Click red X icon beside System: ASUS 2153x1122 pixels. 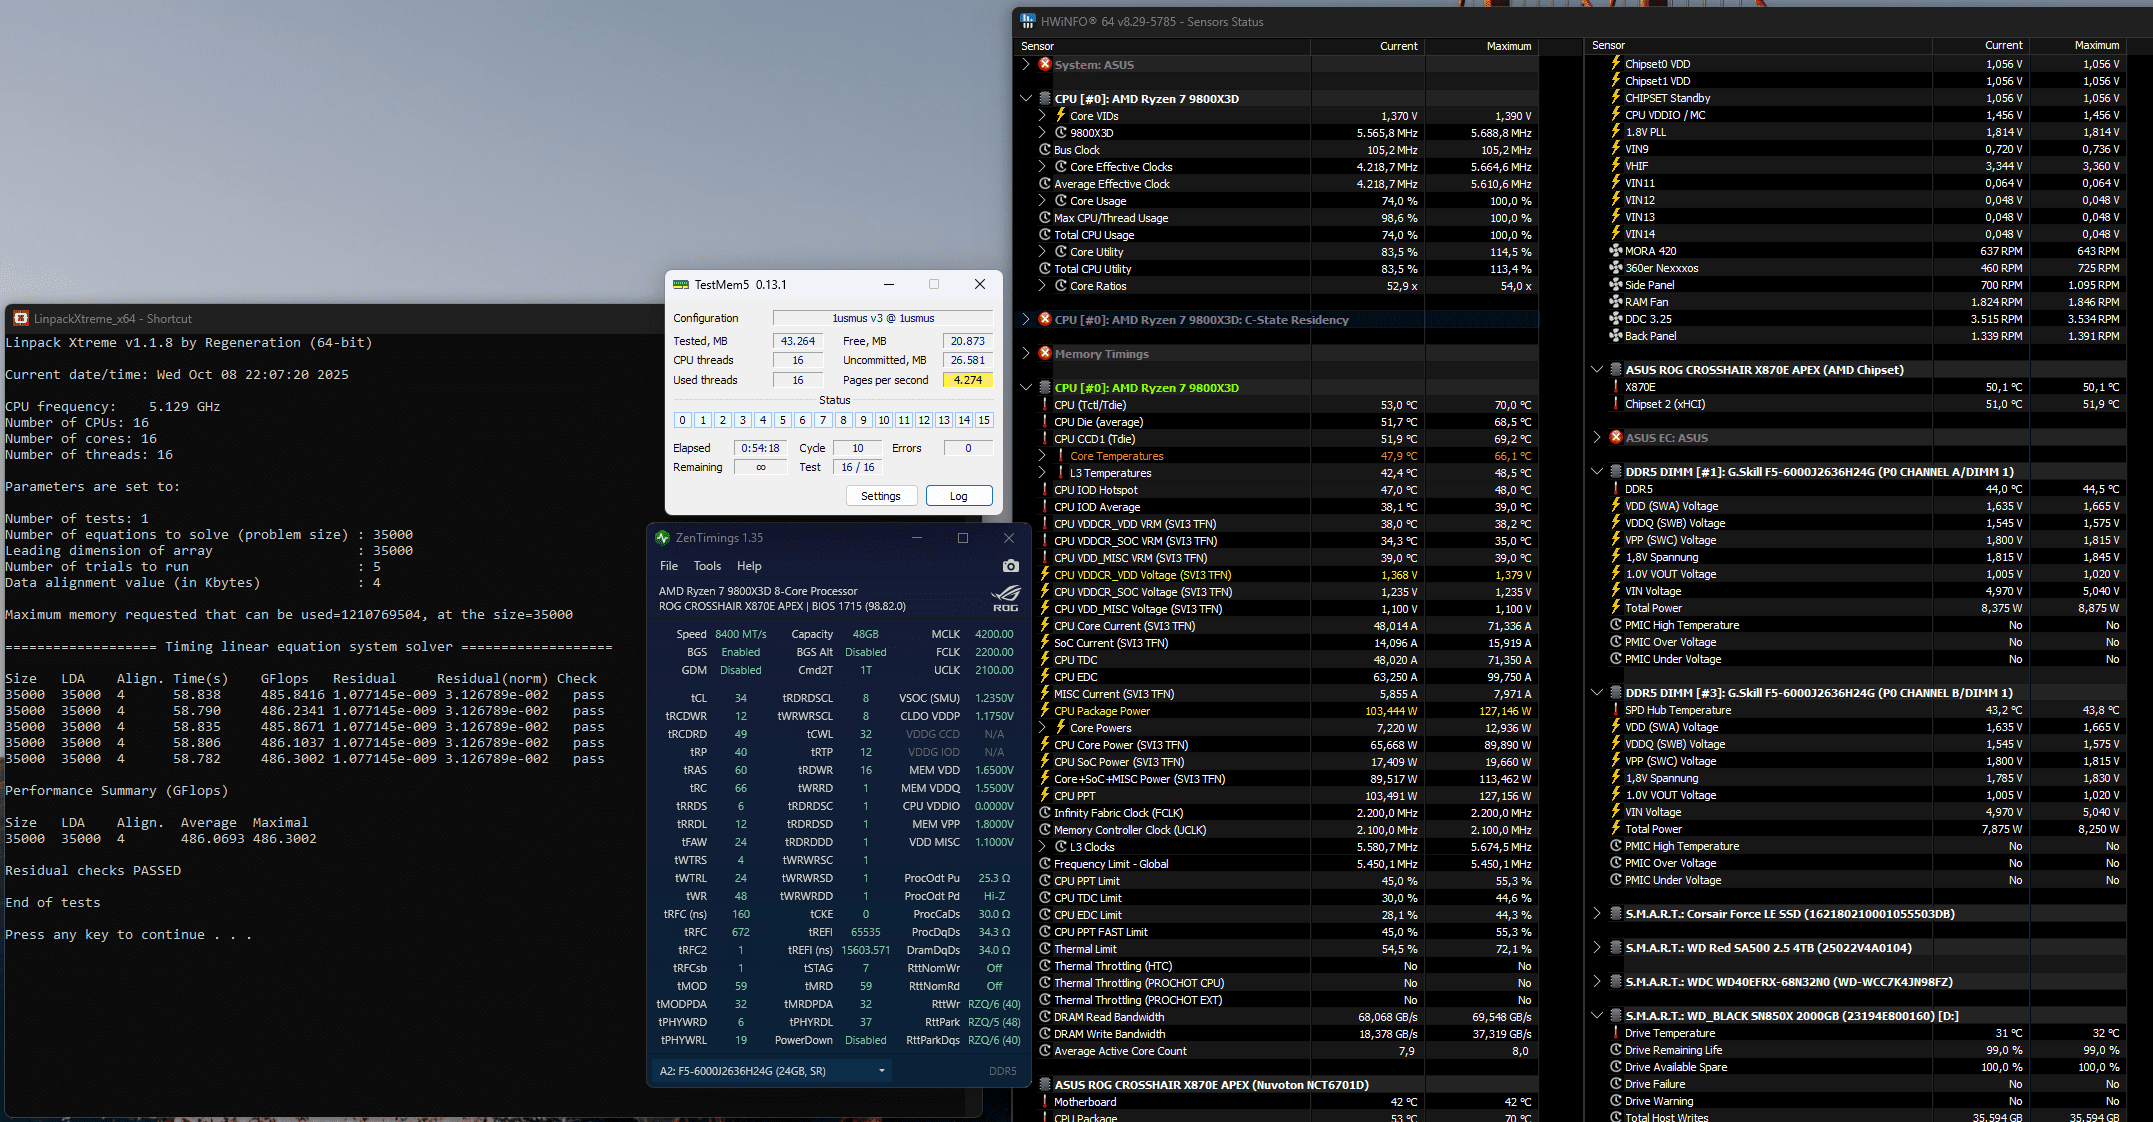click(1045, 64)
